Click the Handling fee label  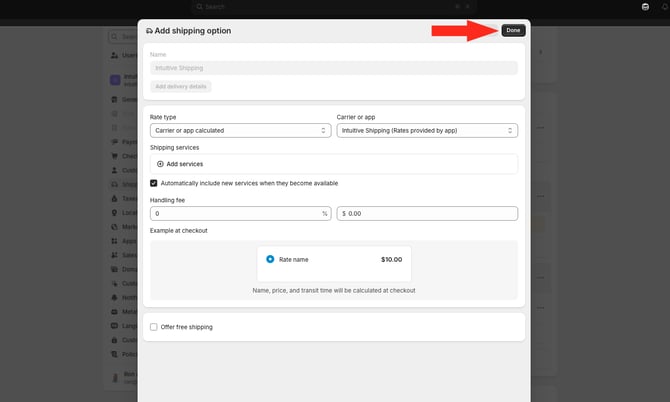168,200
